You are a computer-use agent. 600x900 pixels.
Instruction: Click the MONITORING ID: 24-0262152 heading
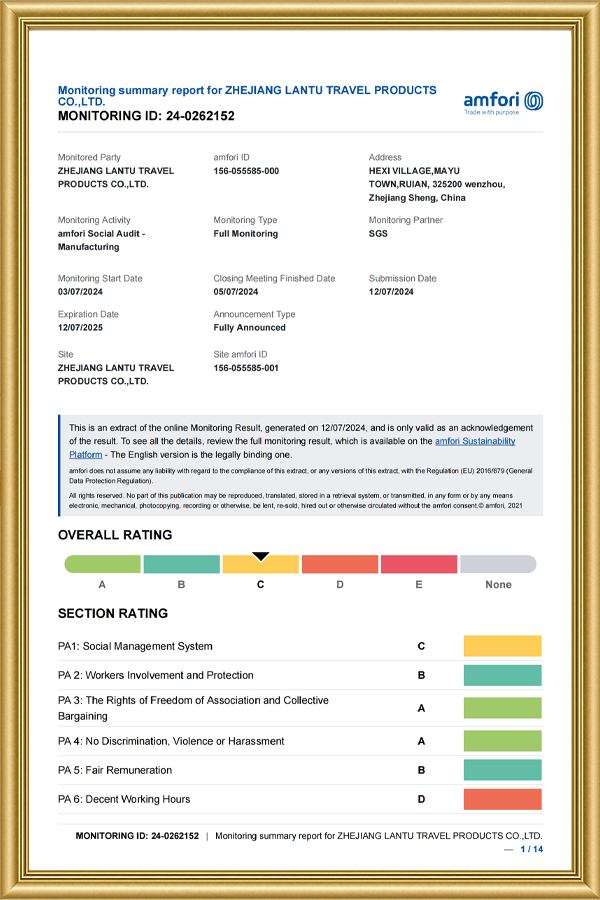146,116
